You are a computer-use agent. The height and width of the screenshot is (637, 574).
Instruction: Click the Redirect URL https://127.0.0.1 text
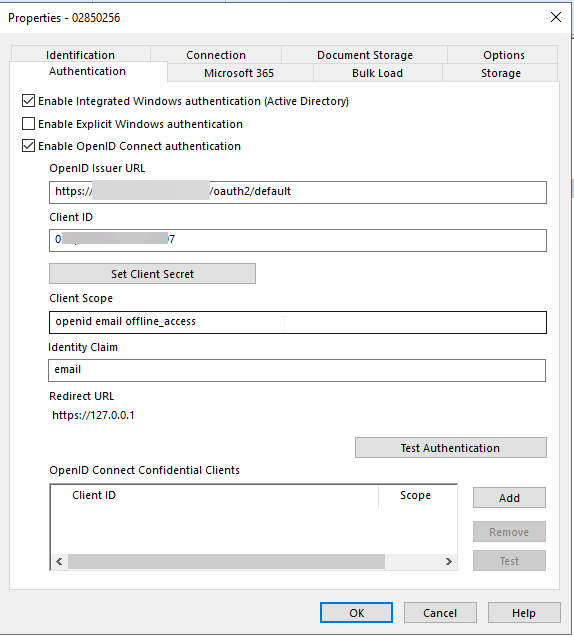point(93,415)
